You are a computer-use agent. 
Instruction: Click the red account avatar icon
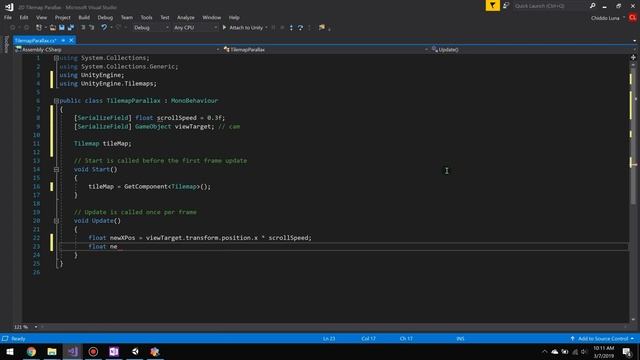(633, 18)
